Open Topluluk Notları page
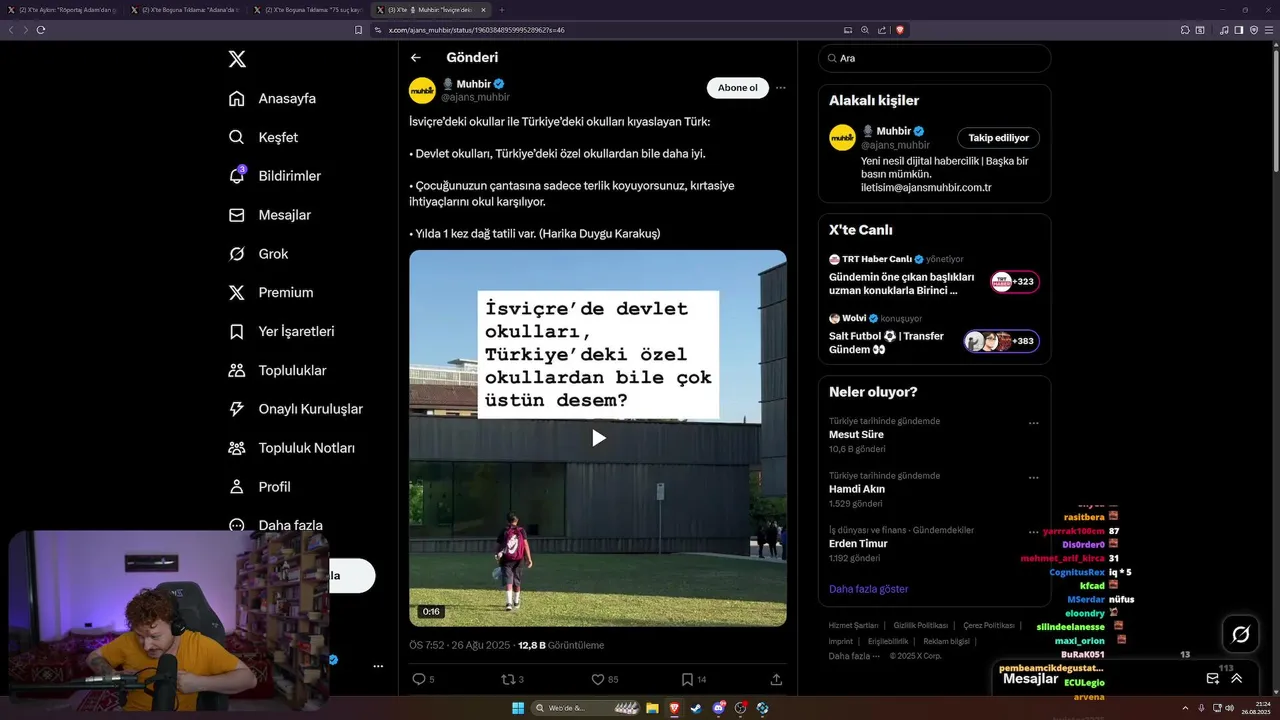Image resolution: width=1280 pixels, height=720 pixels. pos(291,448)
